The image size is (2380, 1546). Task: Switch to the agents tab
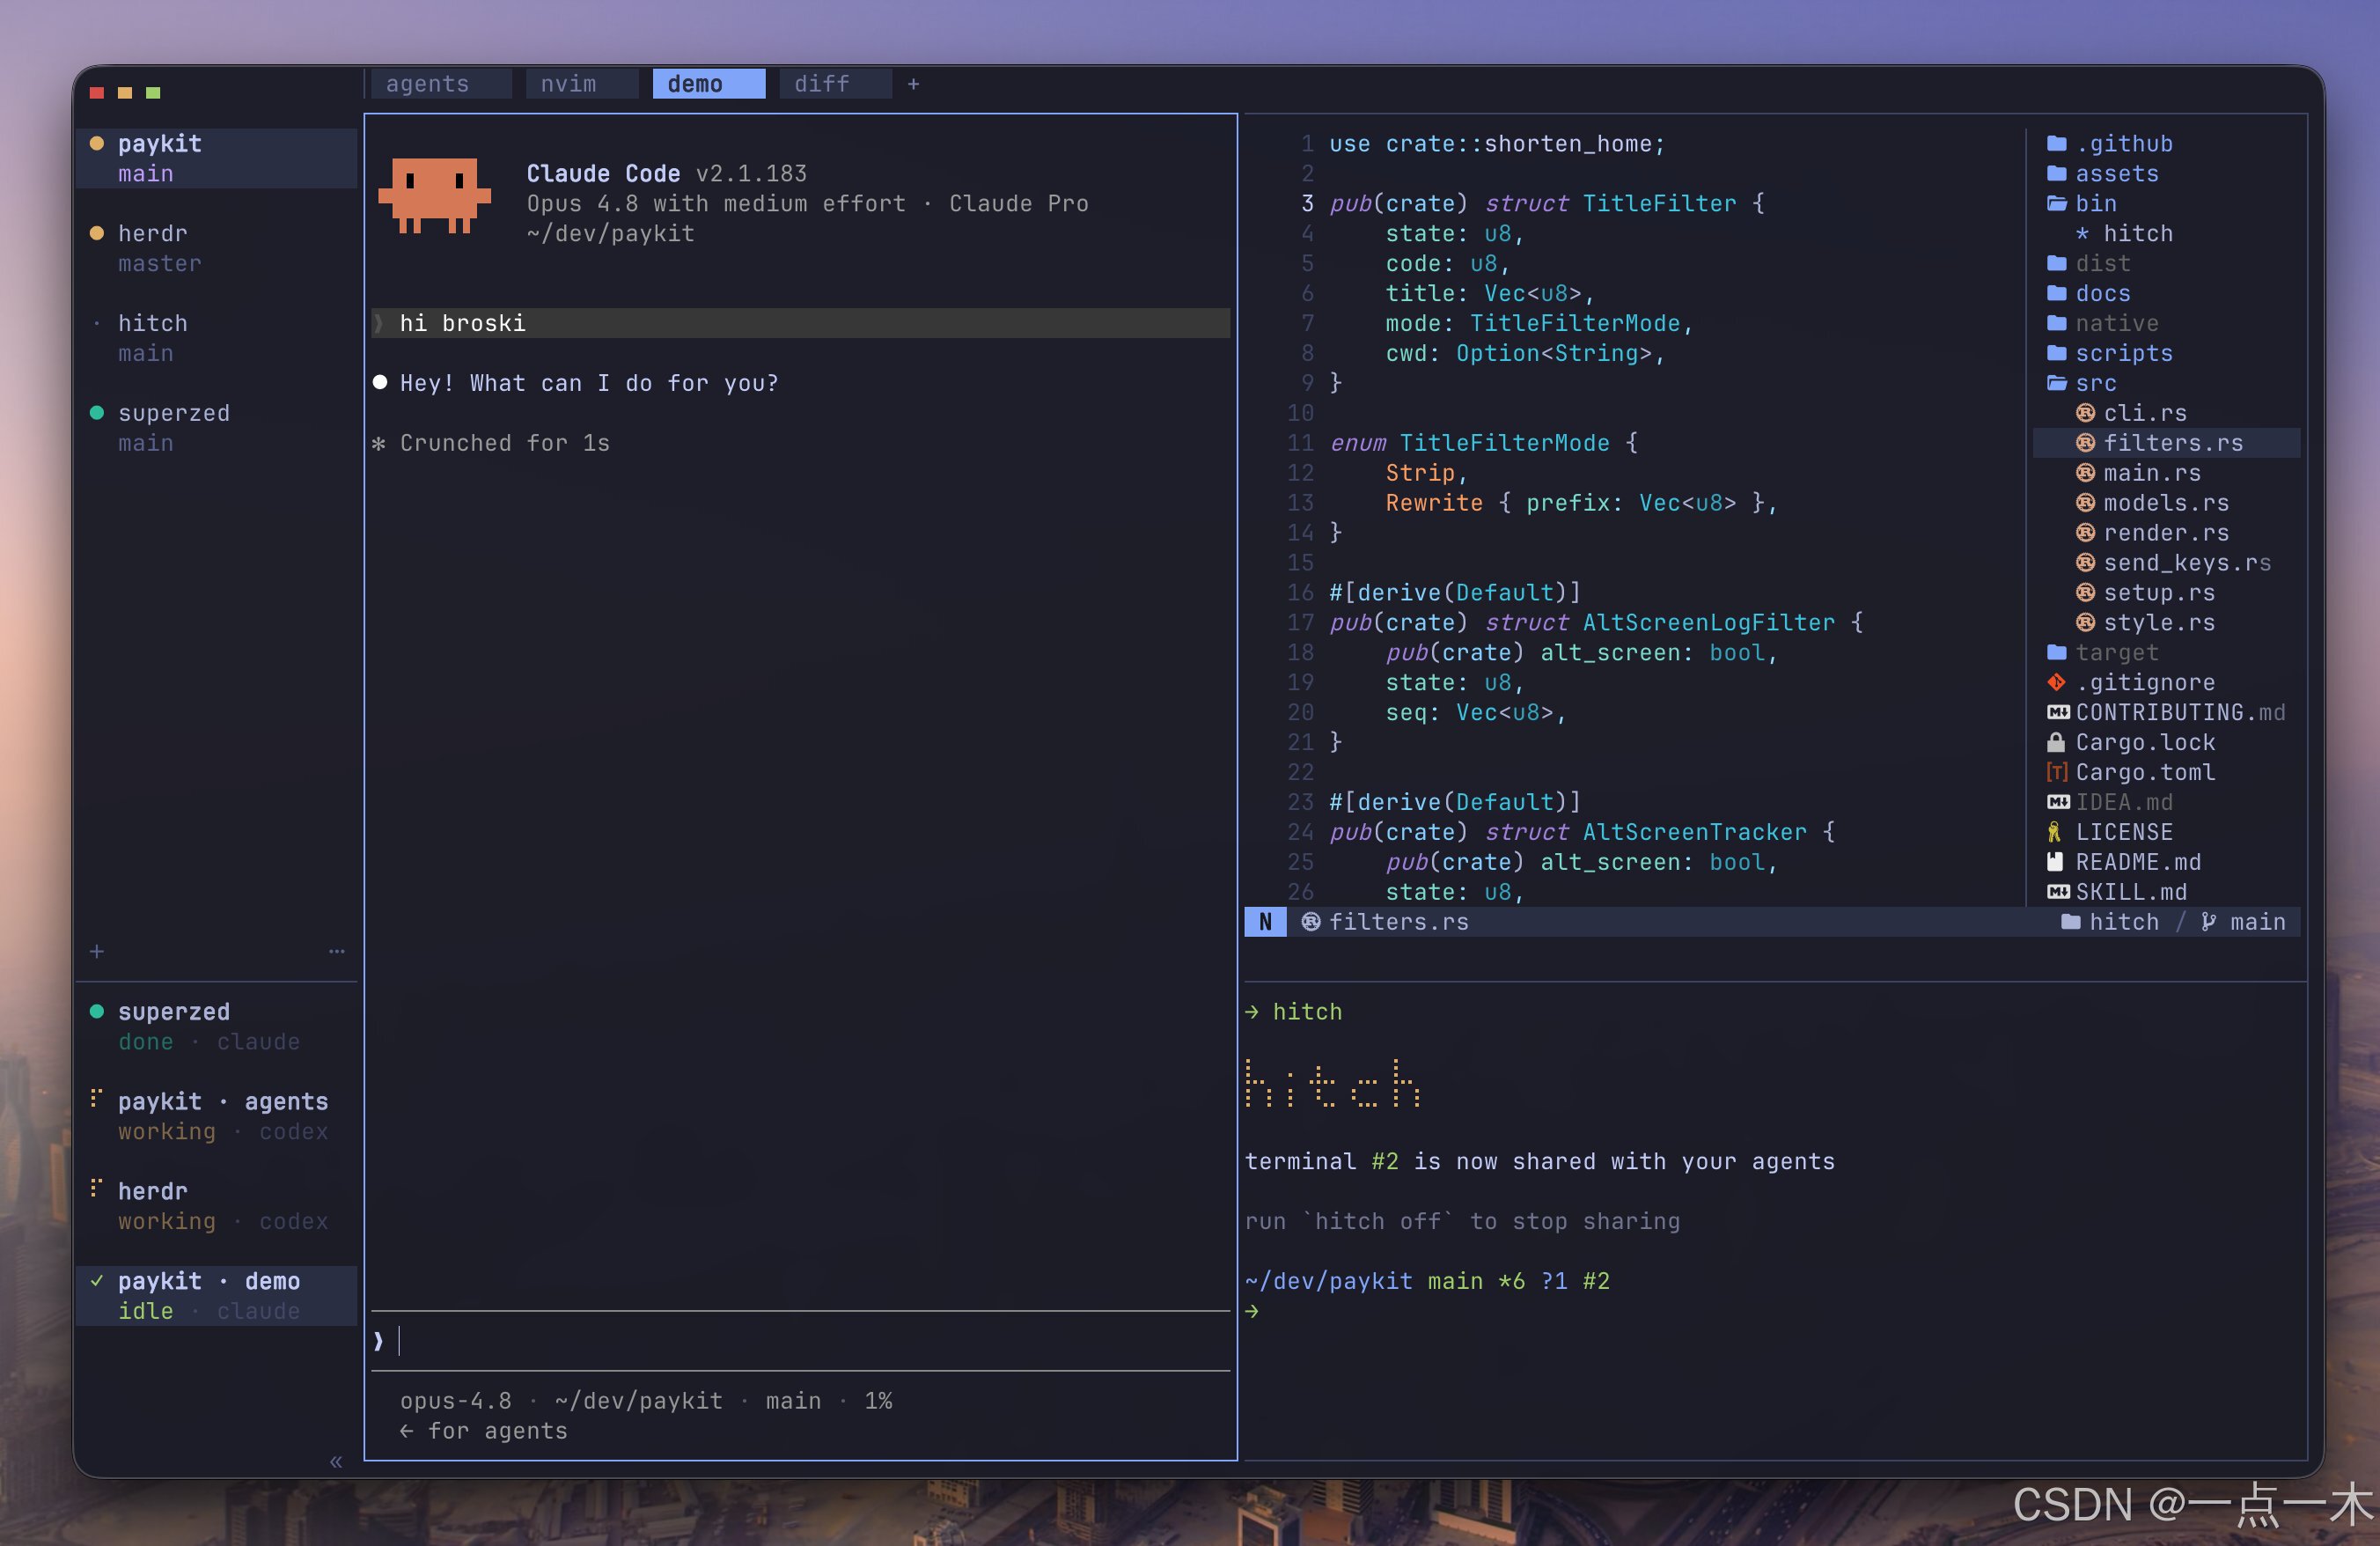pyautogui.click(x=441, y=84)
